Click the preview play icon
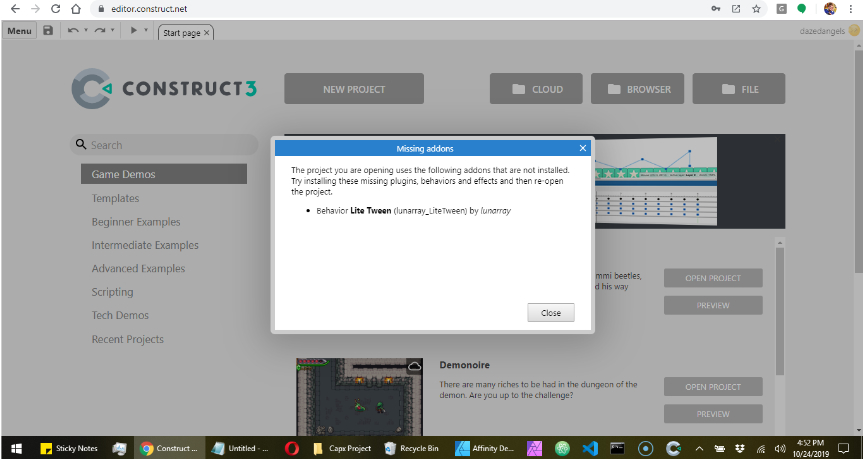 click(x=133, y=31)
